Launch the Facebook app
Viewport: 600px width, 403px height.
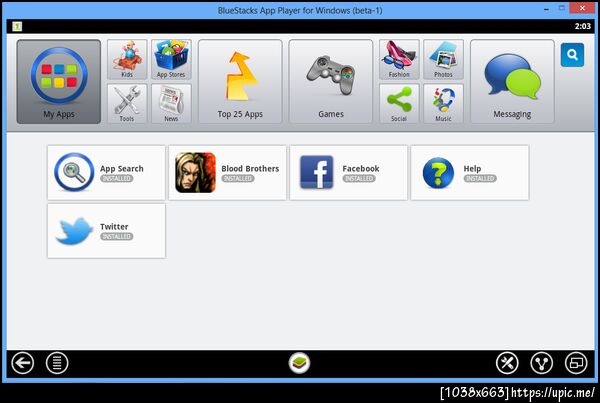(349, 173)
